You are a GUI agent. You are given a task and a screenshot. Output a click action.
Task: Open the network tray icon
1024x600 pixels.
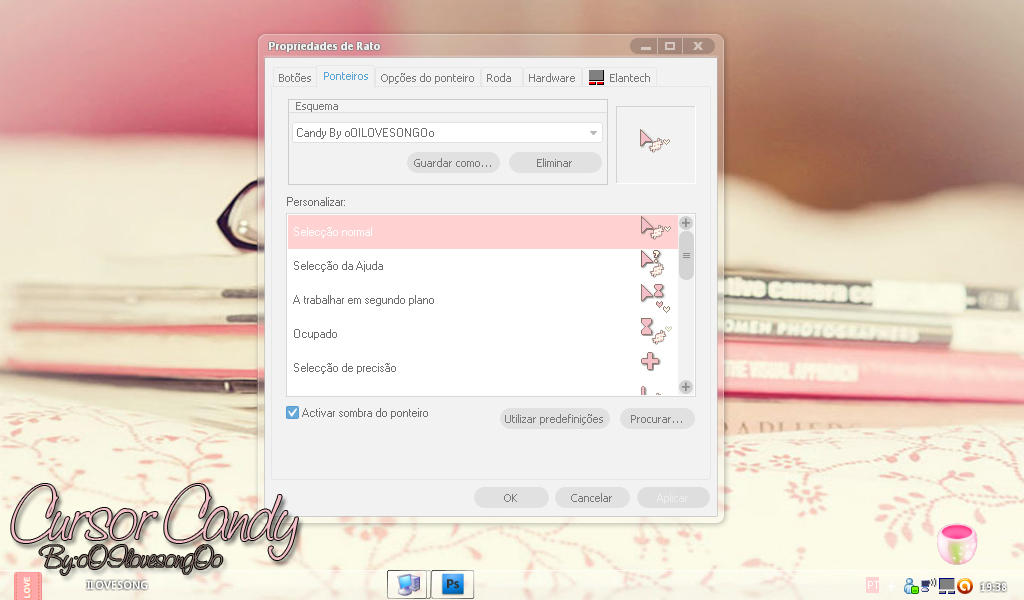(928, 586)
